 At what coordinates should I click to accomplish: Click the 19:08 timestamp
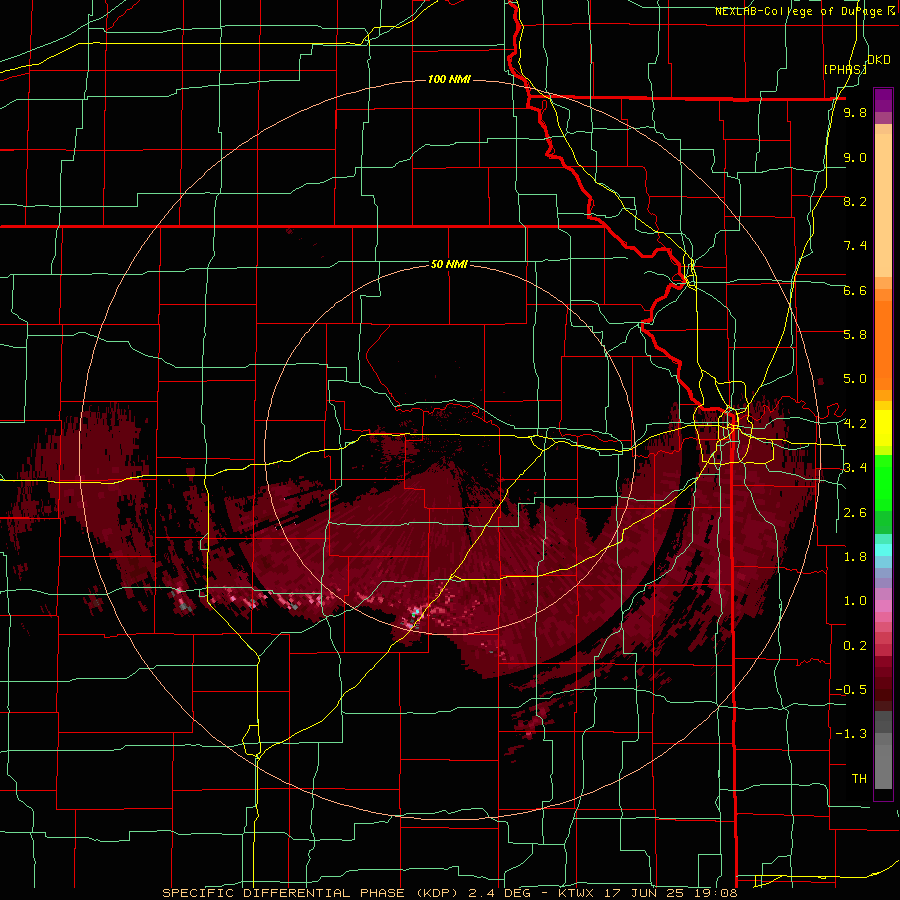(x=717, y=893)
